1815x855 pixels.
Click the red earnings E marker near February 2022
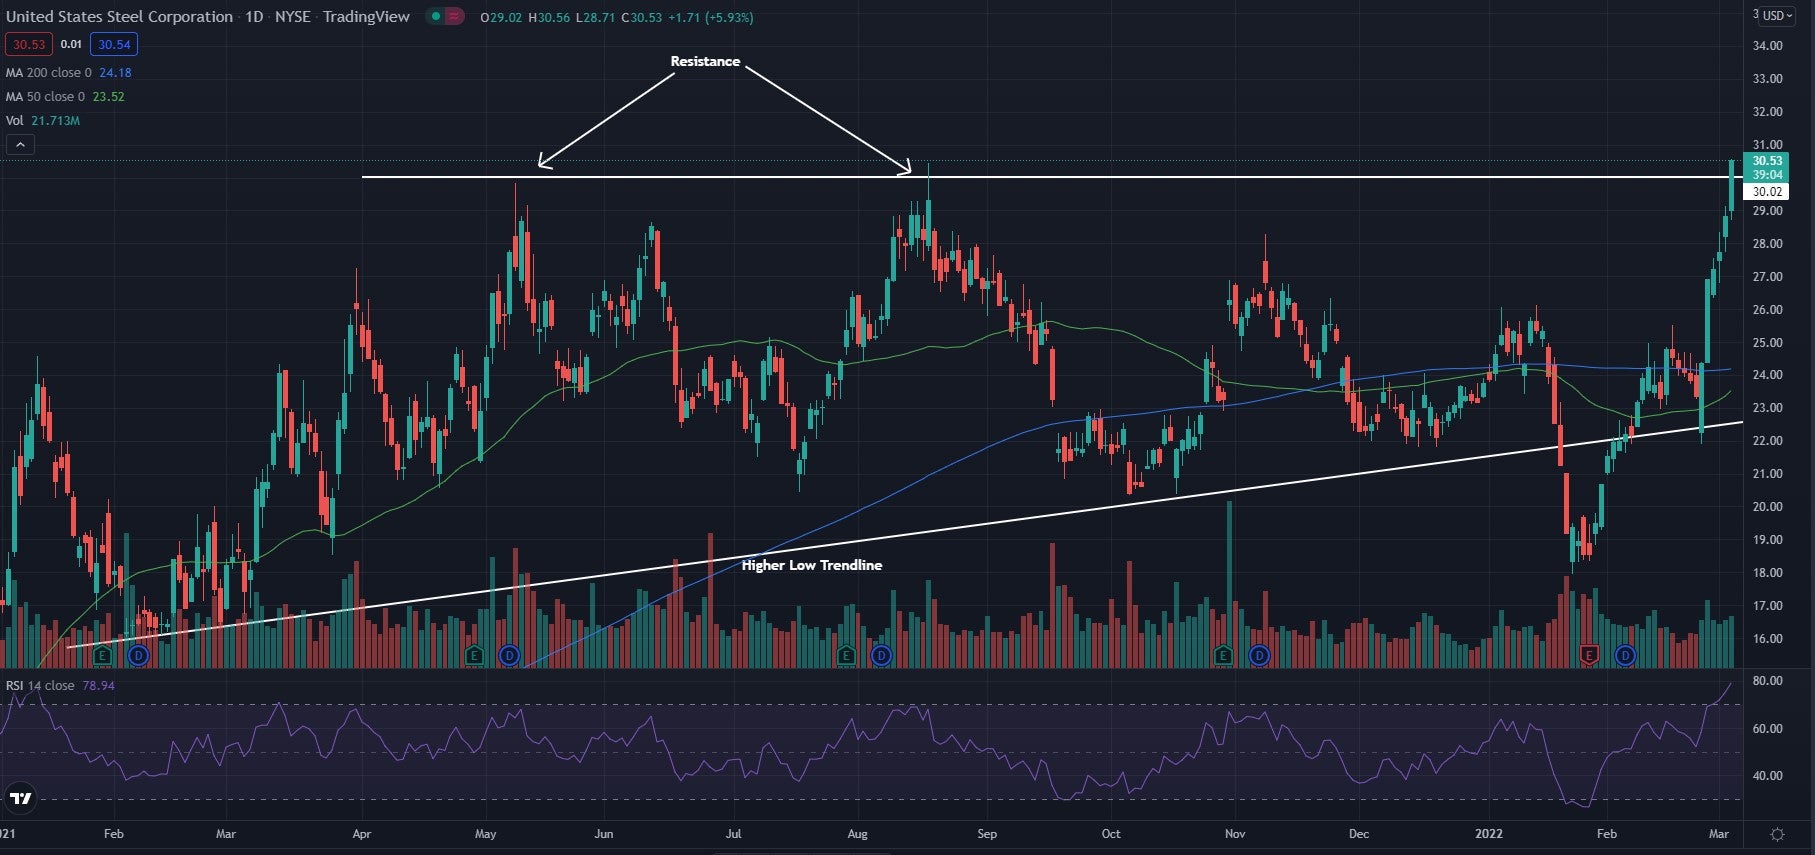[x=1589, y=656]
